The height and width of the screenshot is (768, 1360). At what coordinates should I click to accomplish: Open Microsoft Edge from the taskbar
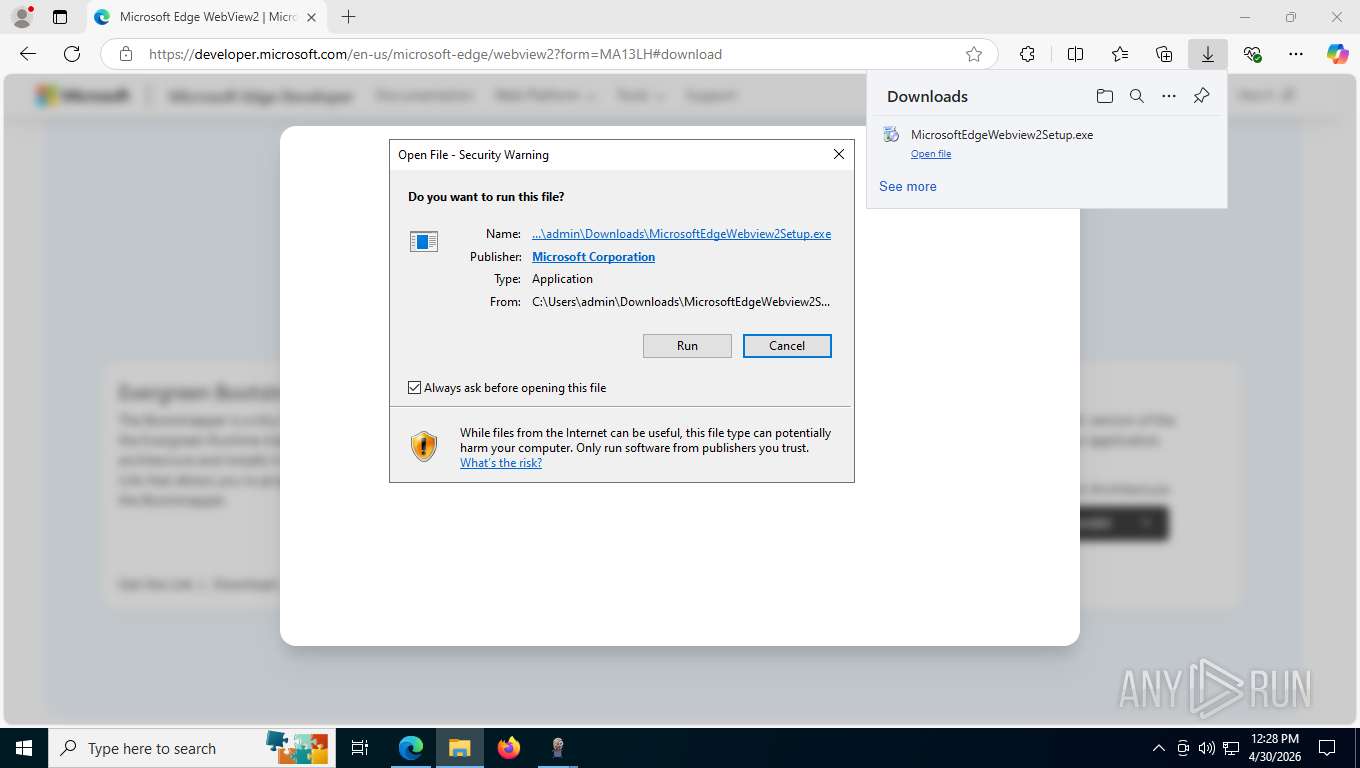(x=411, y=748)
